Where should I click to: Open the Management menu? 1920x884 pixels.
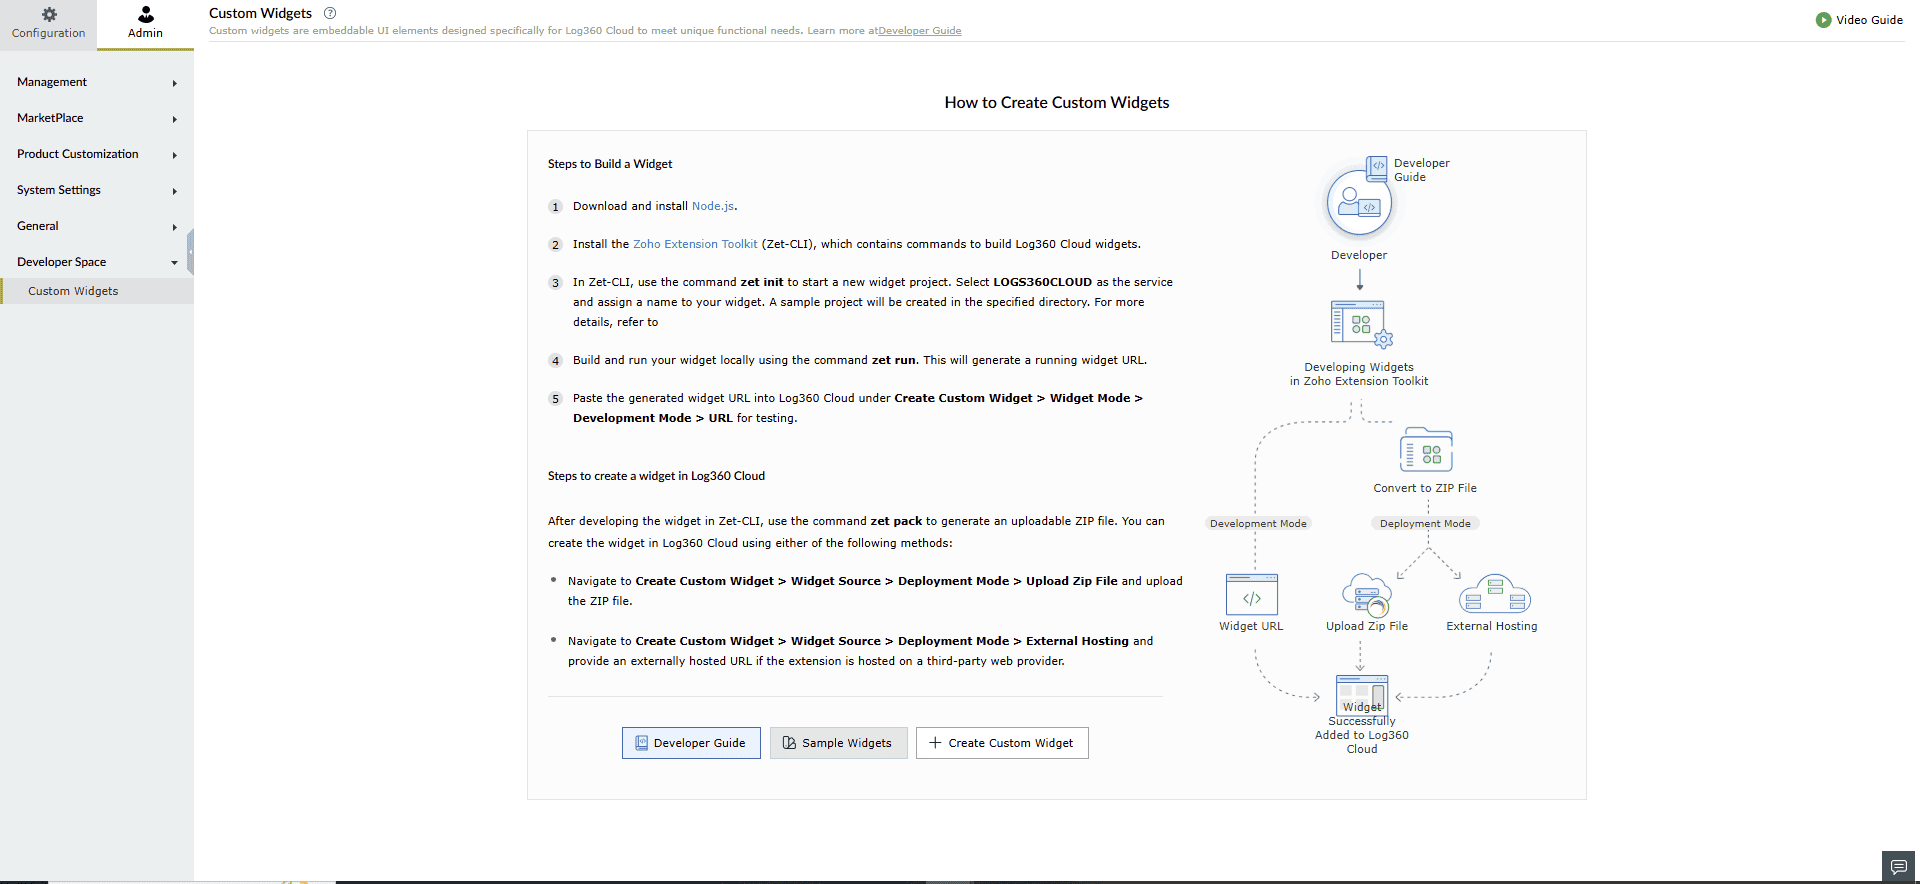tap(97, 82)
